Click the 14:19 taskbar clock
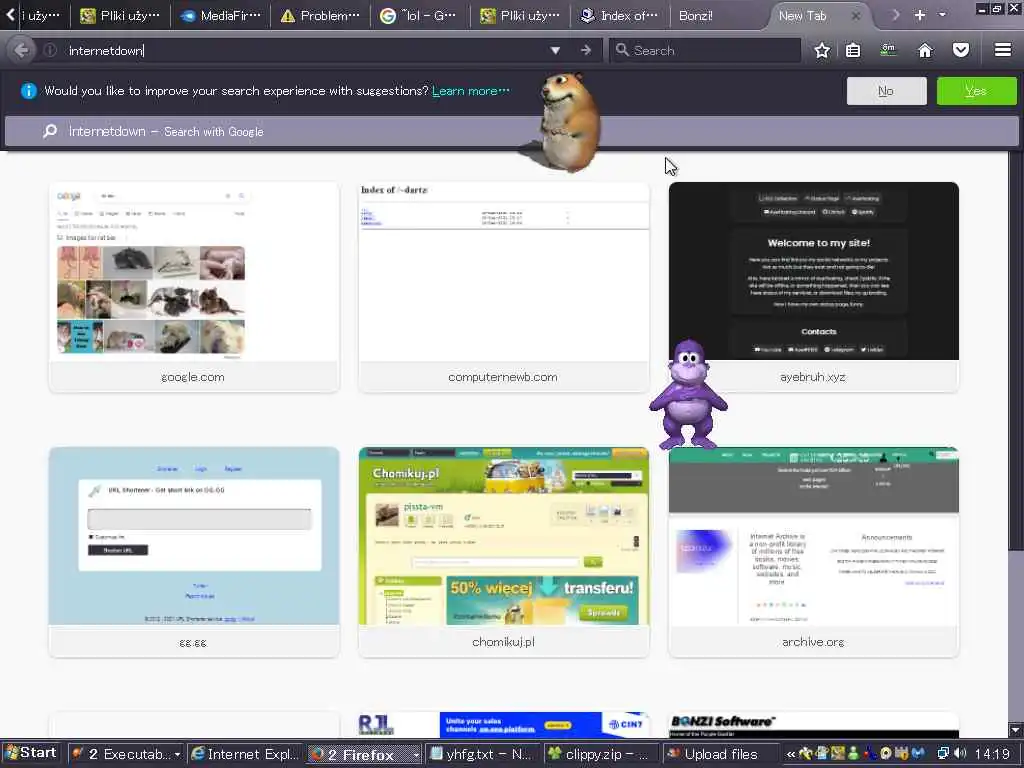This screenshot has width=1024, height=768. tap(992, 754)
